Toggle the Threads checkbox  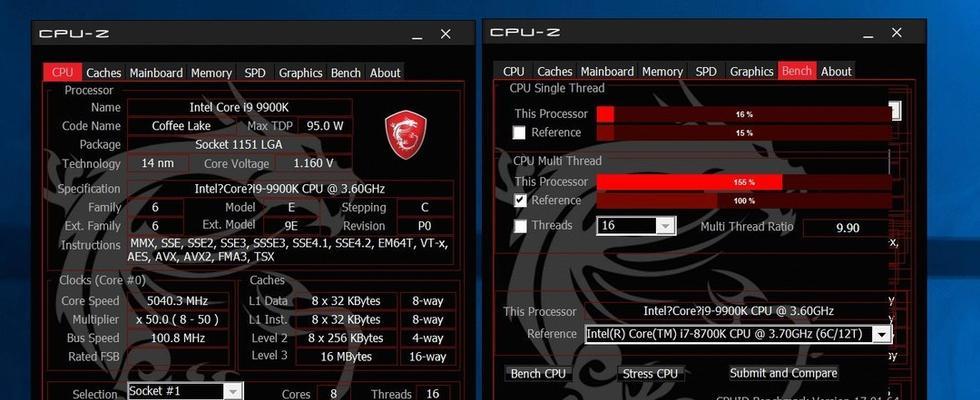click(520, 226)
